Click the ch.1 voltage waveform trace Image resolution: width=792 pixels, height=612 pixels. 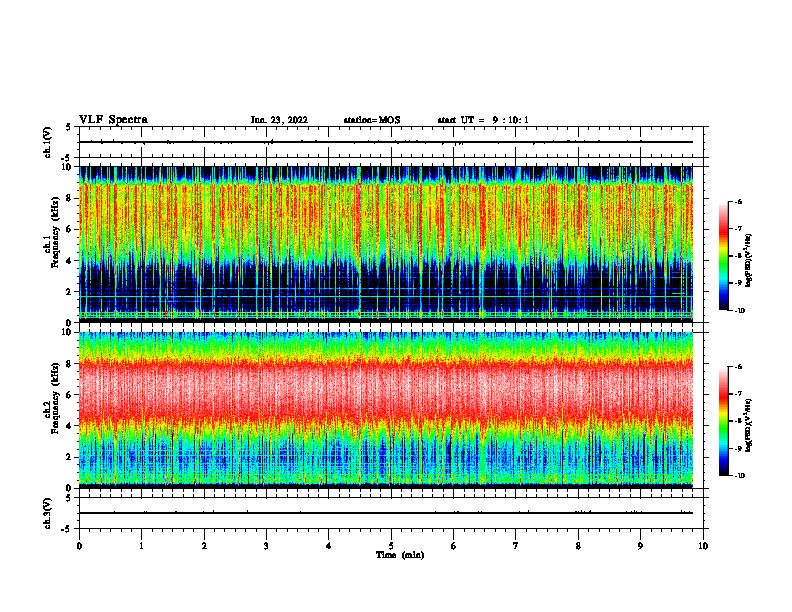click(386, 142)
